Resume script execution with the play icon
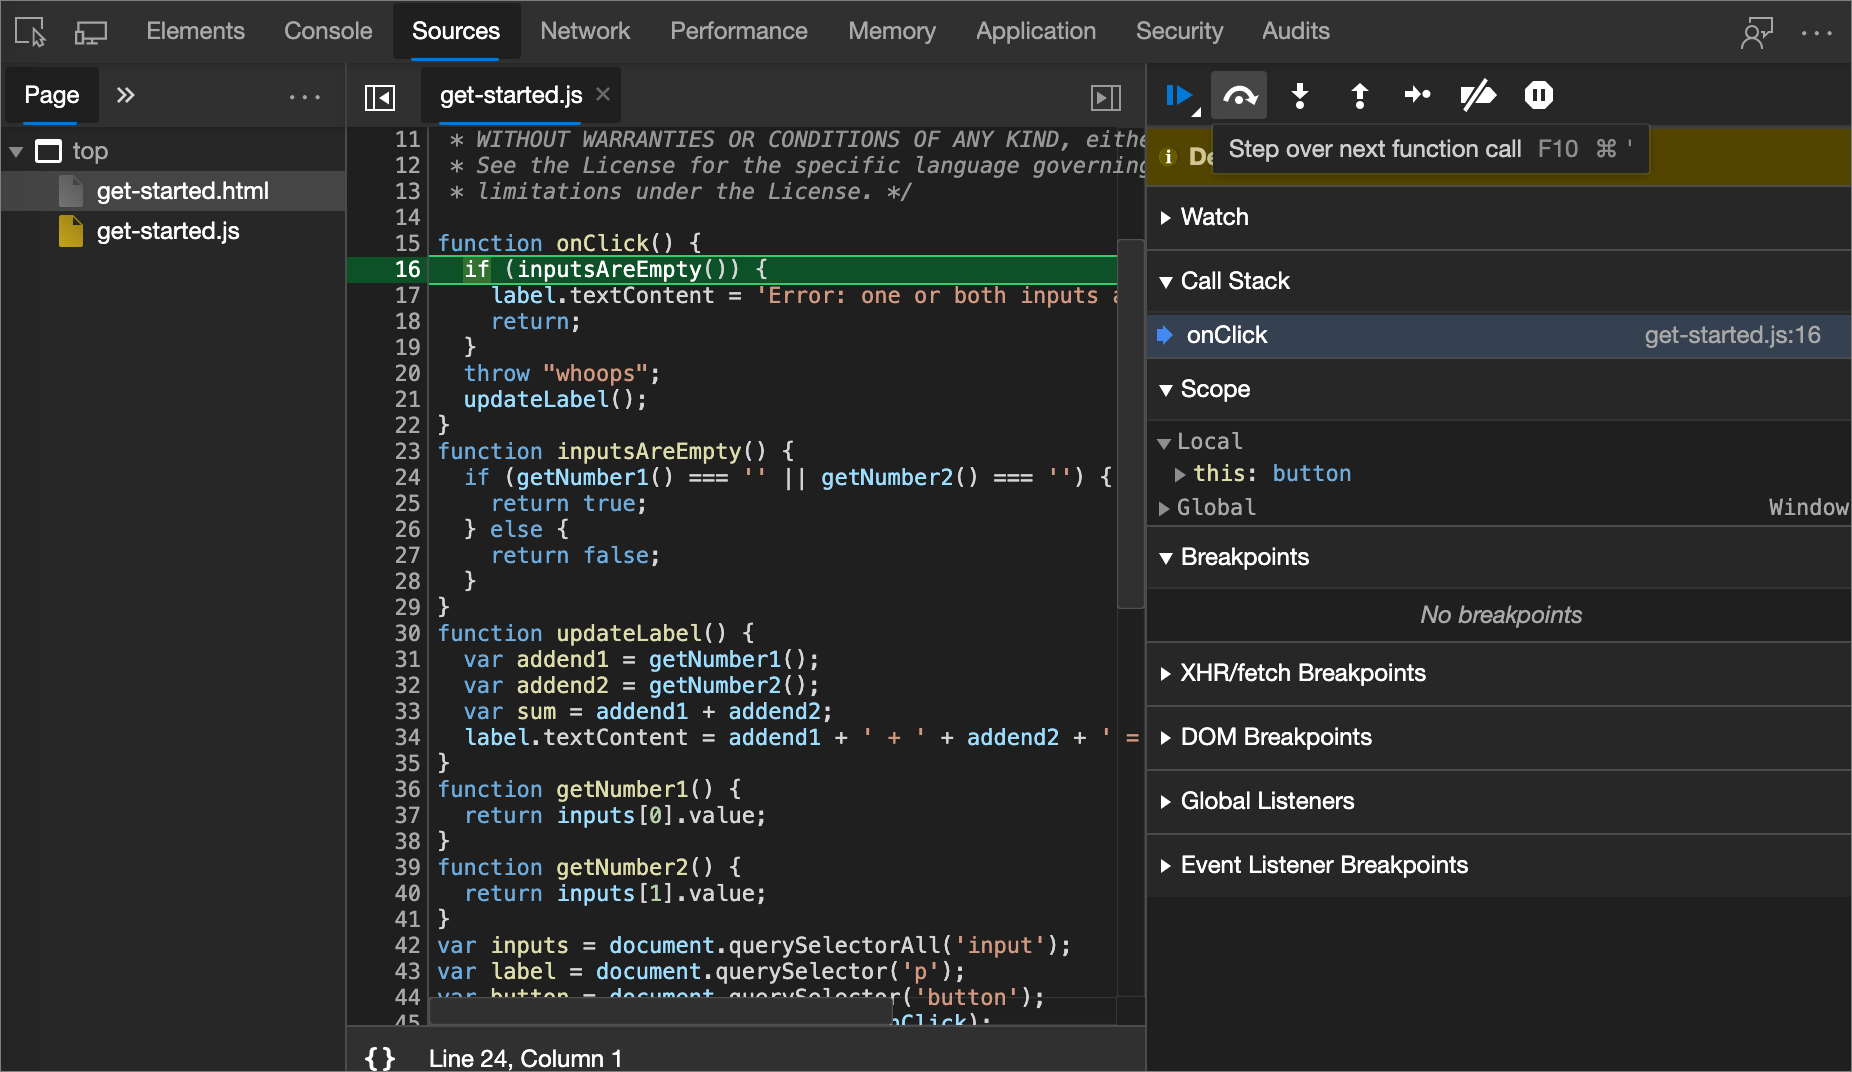 (x=1178, y=95)
